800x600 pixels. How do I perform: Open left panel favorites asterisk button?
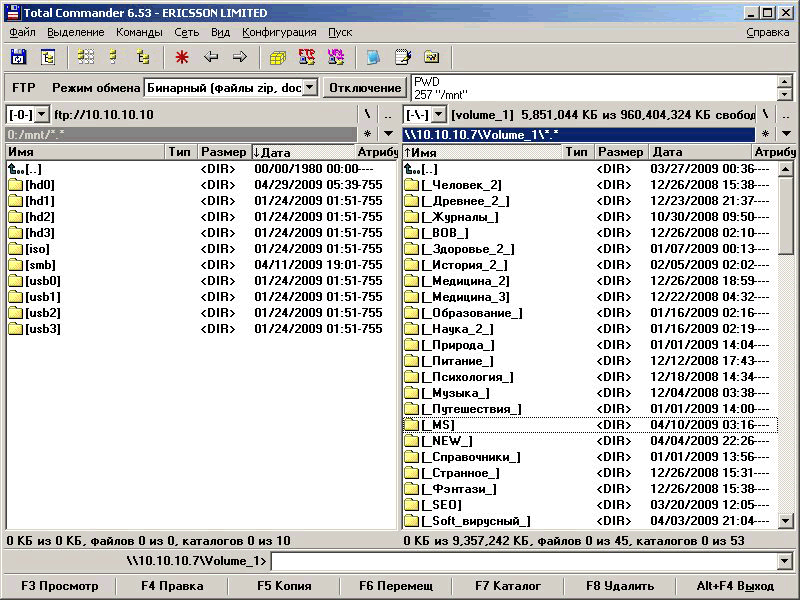point(367,134)
